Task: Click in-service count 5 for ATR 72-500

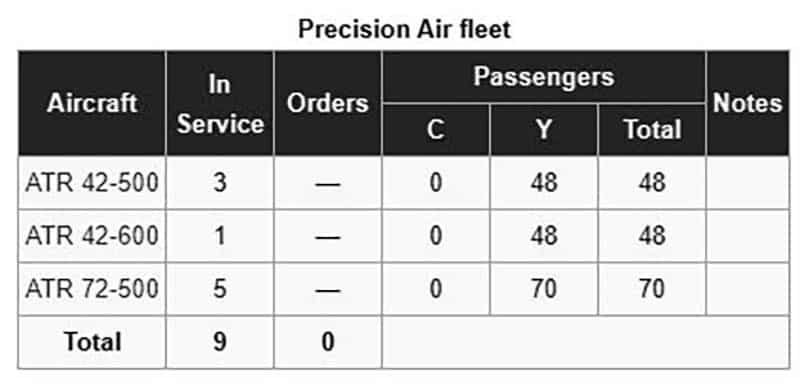Action: [x=220, y=289]
